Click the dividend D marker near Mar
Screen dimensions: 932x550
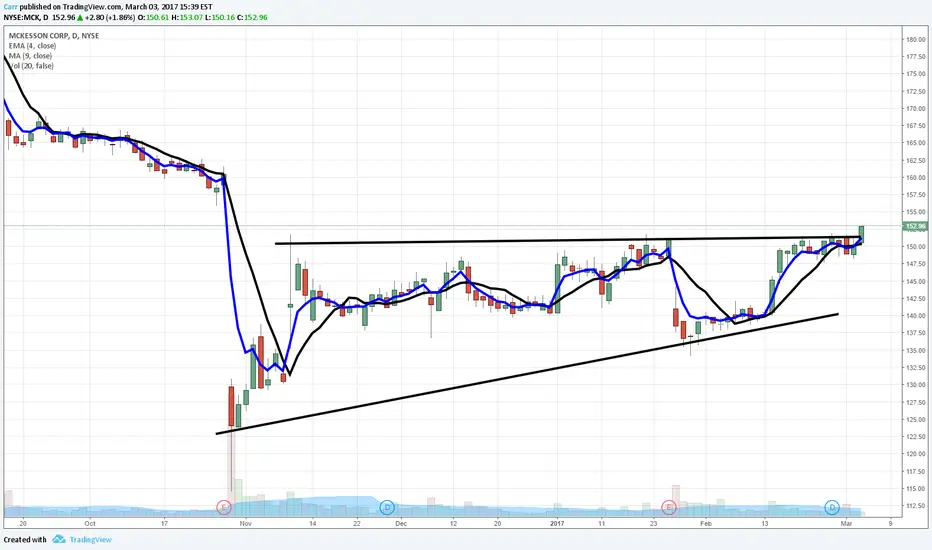pos(832,507)
